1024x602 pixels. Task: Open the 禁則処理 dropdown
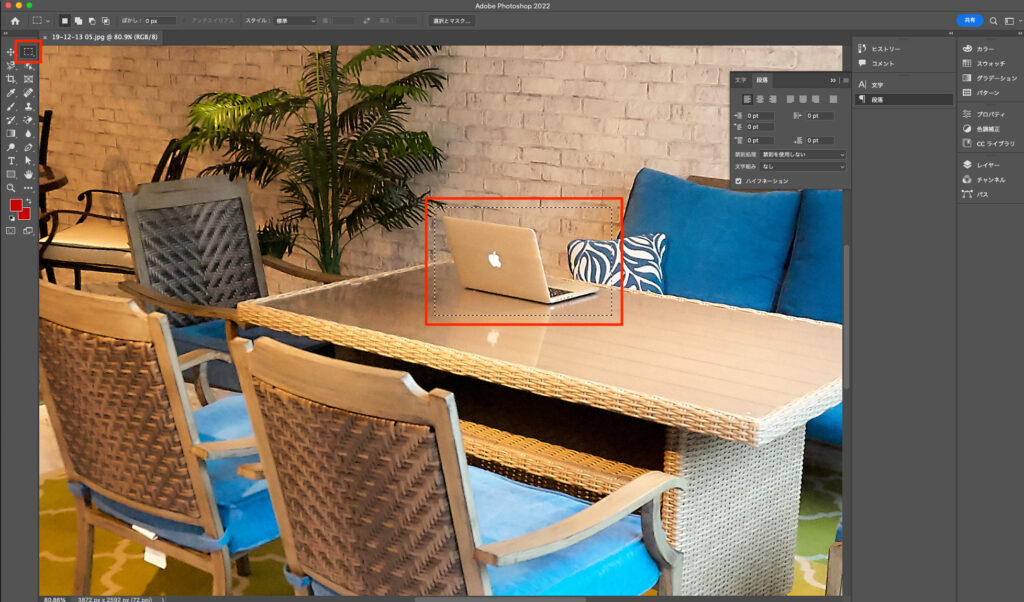pos(803,155)
